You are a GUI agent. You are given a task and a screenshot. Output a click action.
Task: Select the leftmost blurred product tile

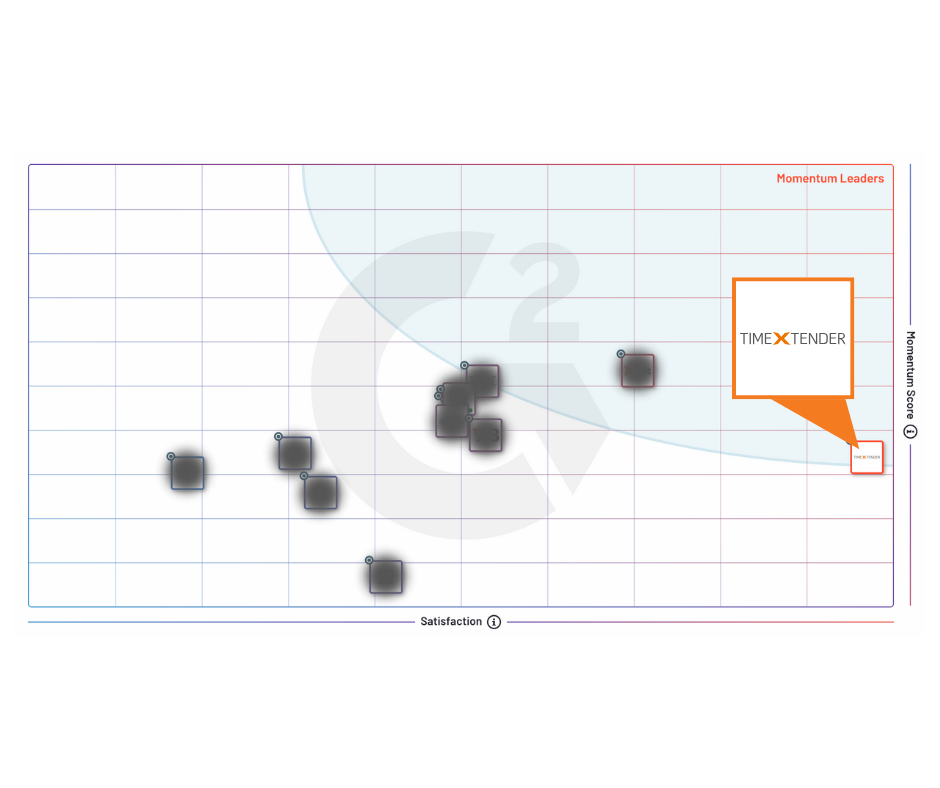(x=188, y=473)
